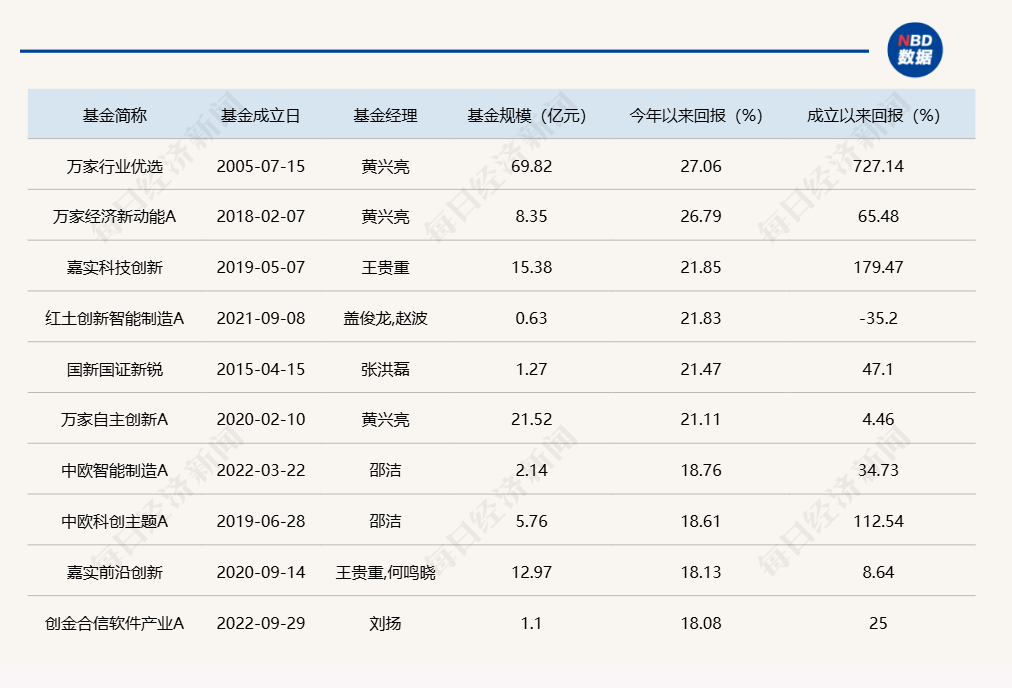The width and height of the screenshot is (1012, 688).
Task: Select since-inception return 179.47
Action: tap(878, 267)
